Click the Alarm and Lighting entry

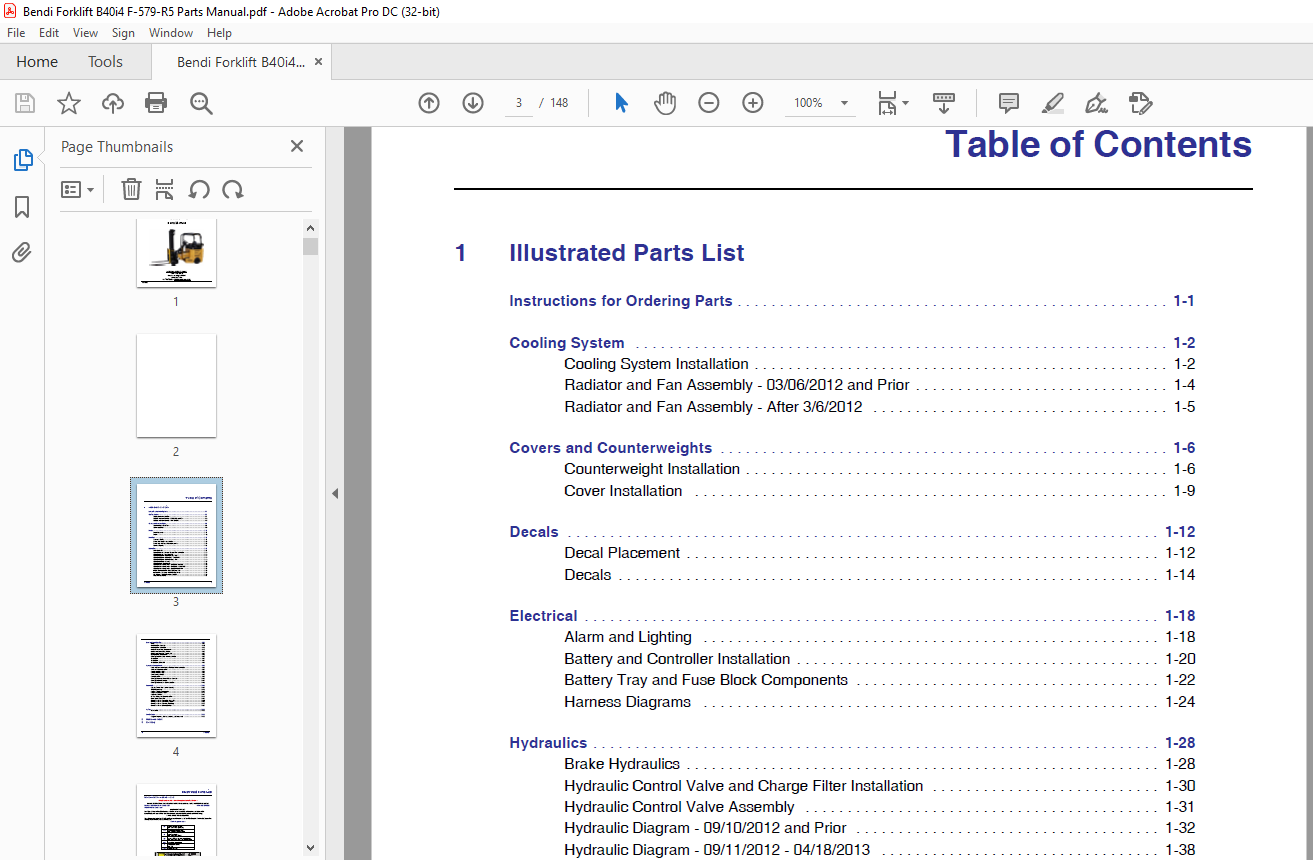628,637
